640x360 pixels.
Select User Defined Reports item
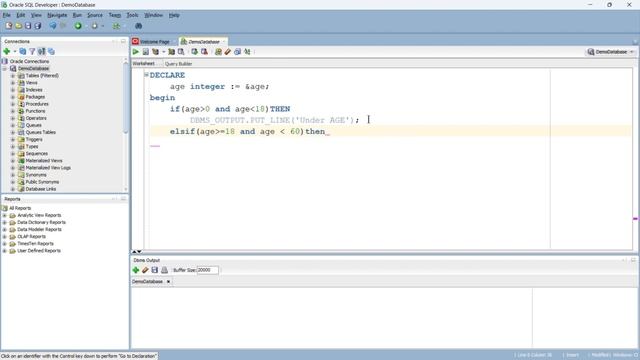39,251
